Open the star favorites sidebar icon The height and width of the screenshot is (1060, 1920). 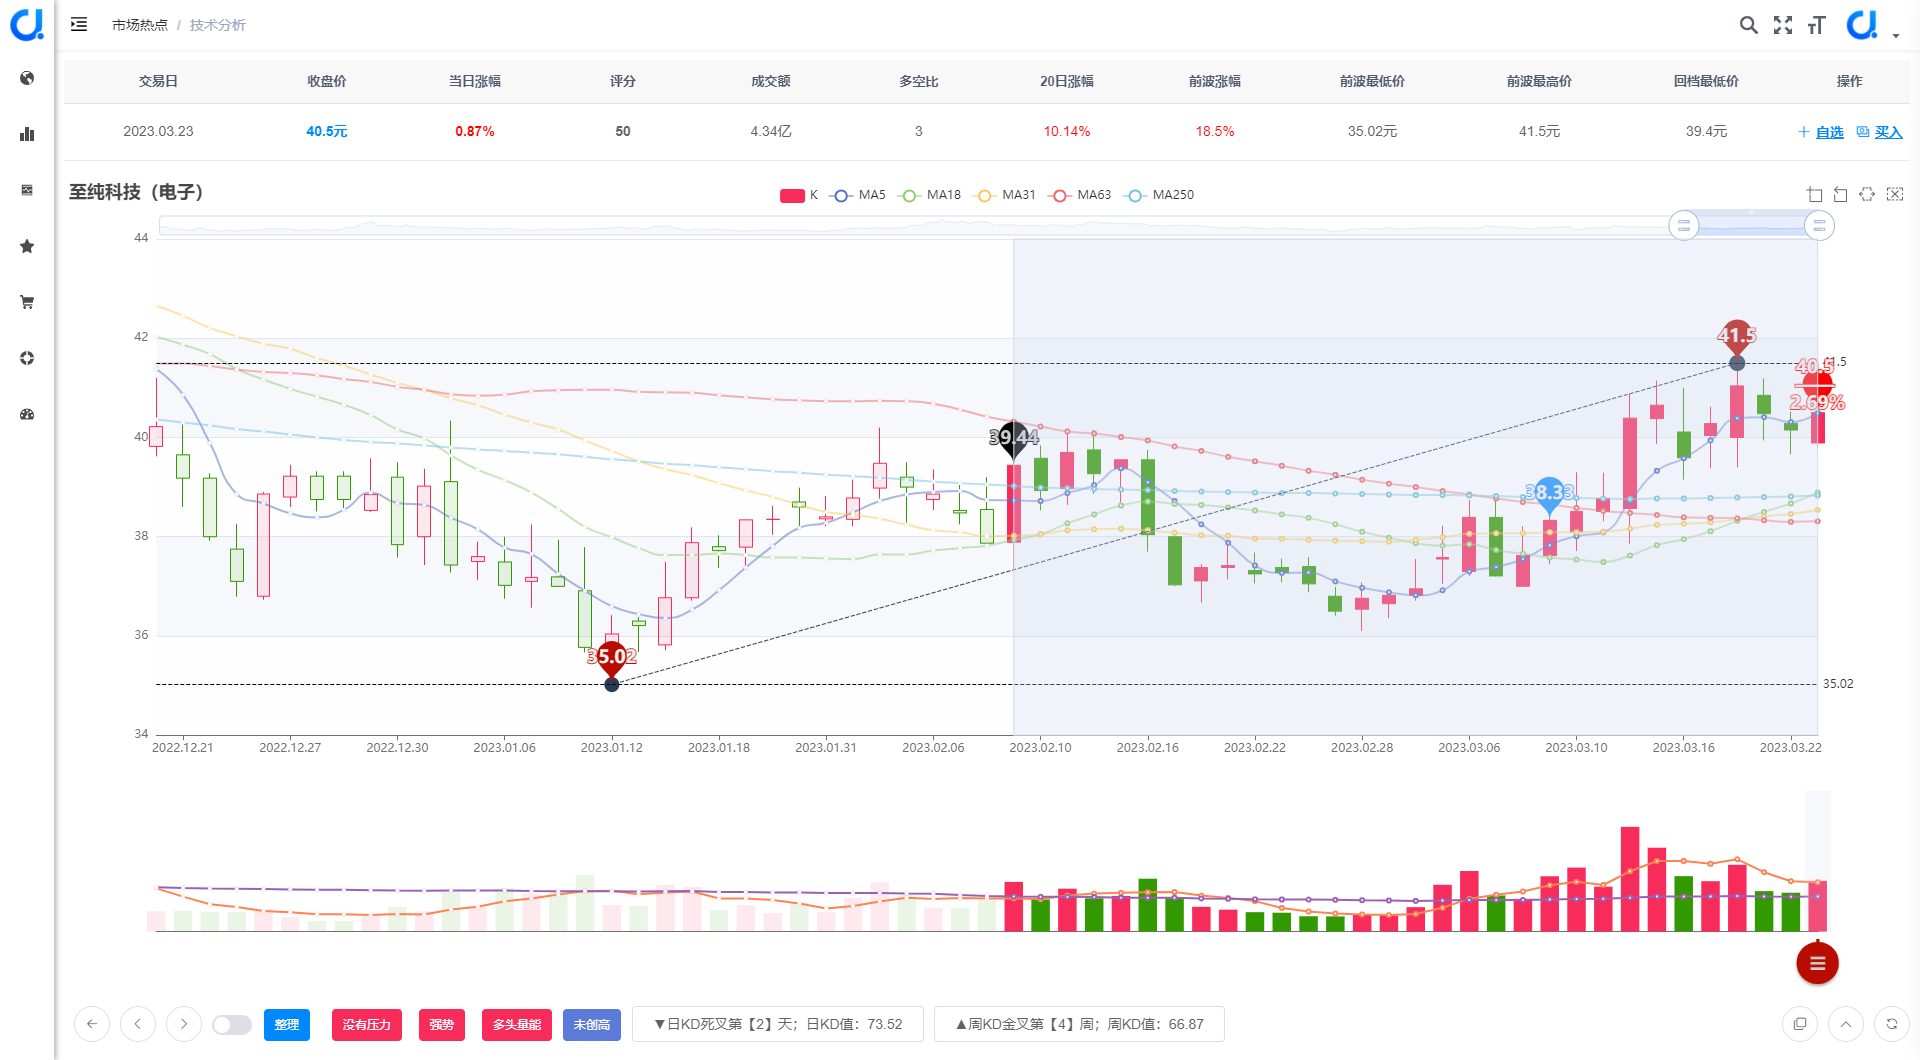tap(27, 246)
